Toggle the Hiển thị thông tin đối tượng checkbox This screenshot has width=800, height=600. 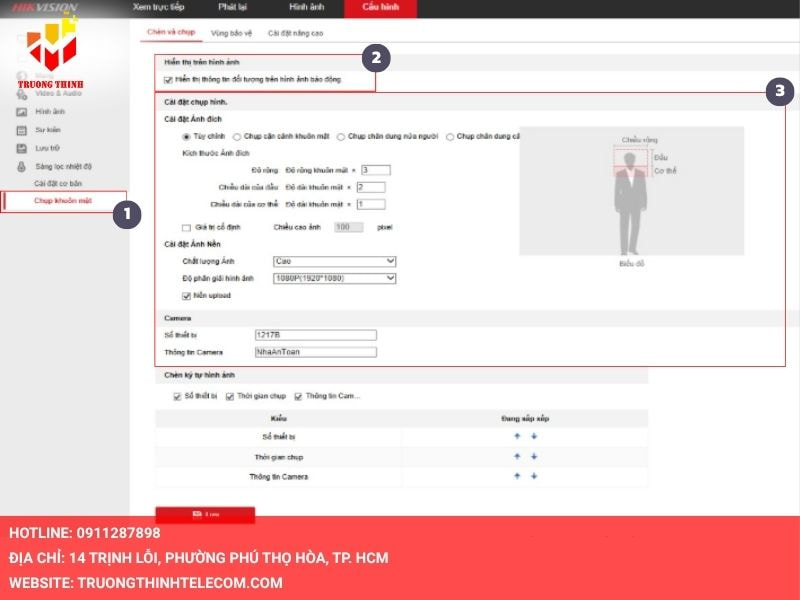pyautogui.click(x=168, y=78)
